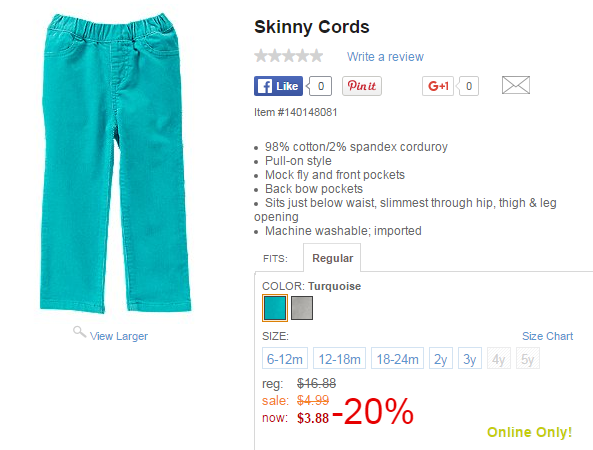The width and height of the screenshot is (593, 450).
Task: Click the magnifier icon beside View Larger
Action: point(79,332)
